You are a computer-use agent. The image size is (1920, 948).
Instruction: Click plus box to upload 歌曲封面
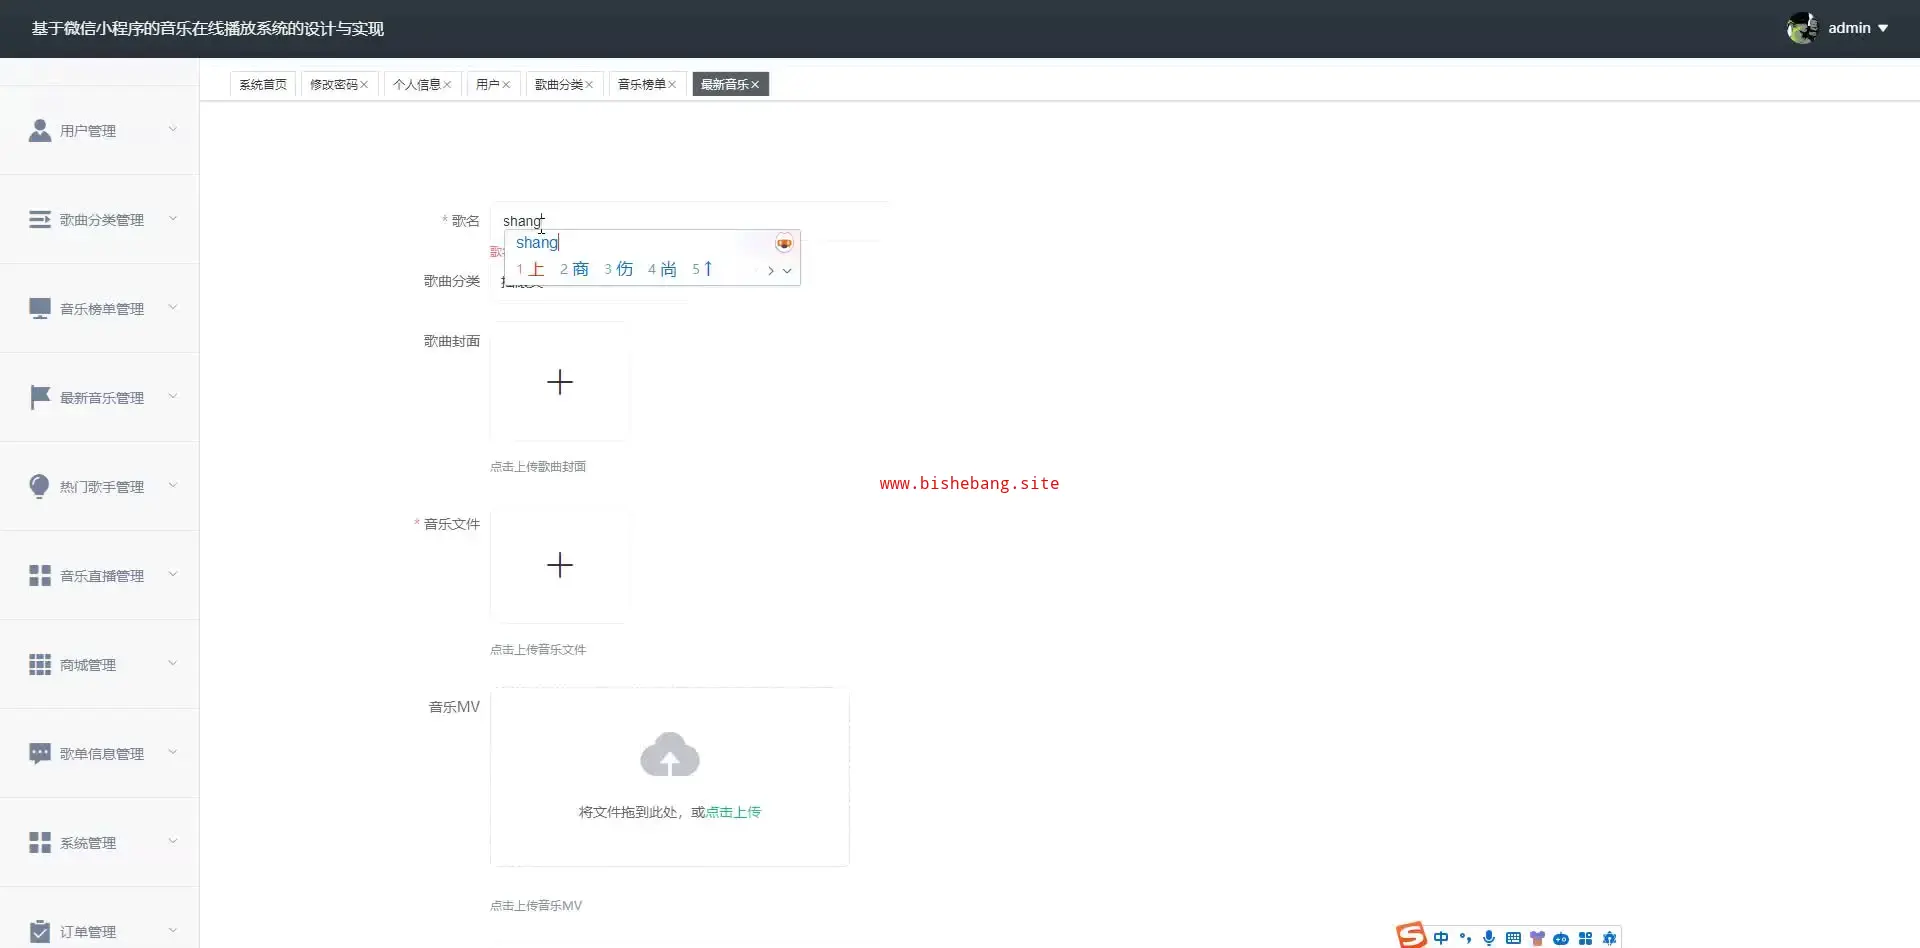coord(560,382)
